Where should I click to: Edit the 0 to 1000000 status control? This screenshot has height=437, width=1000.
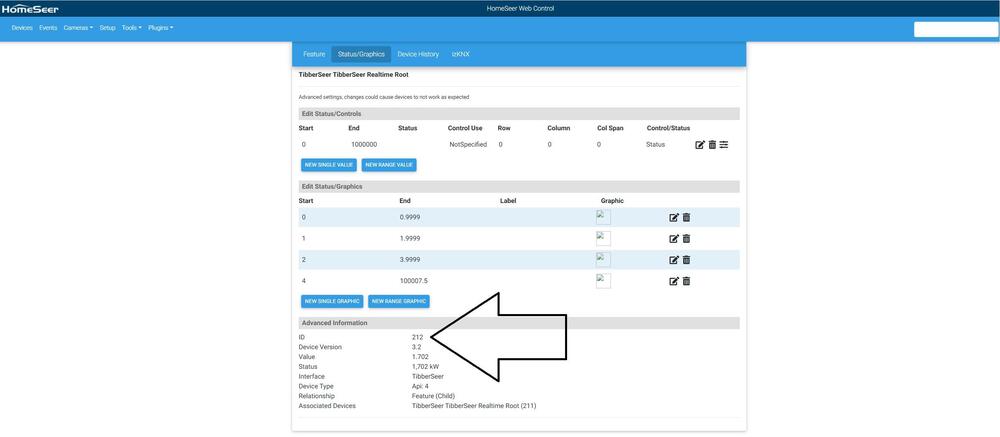coord(700,145)
